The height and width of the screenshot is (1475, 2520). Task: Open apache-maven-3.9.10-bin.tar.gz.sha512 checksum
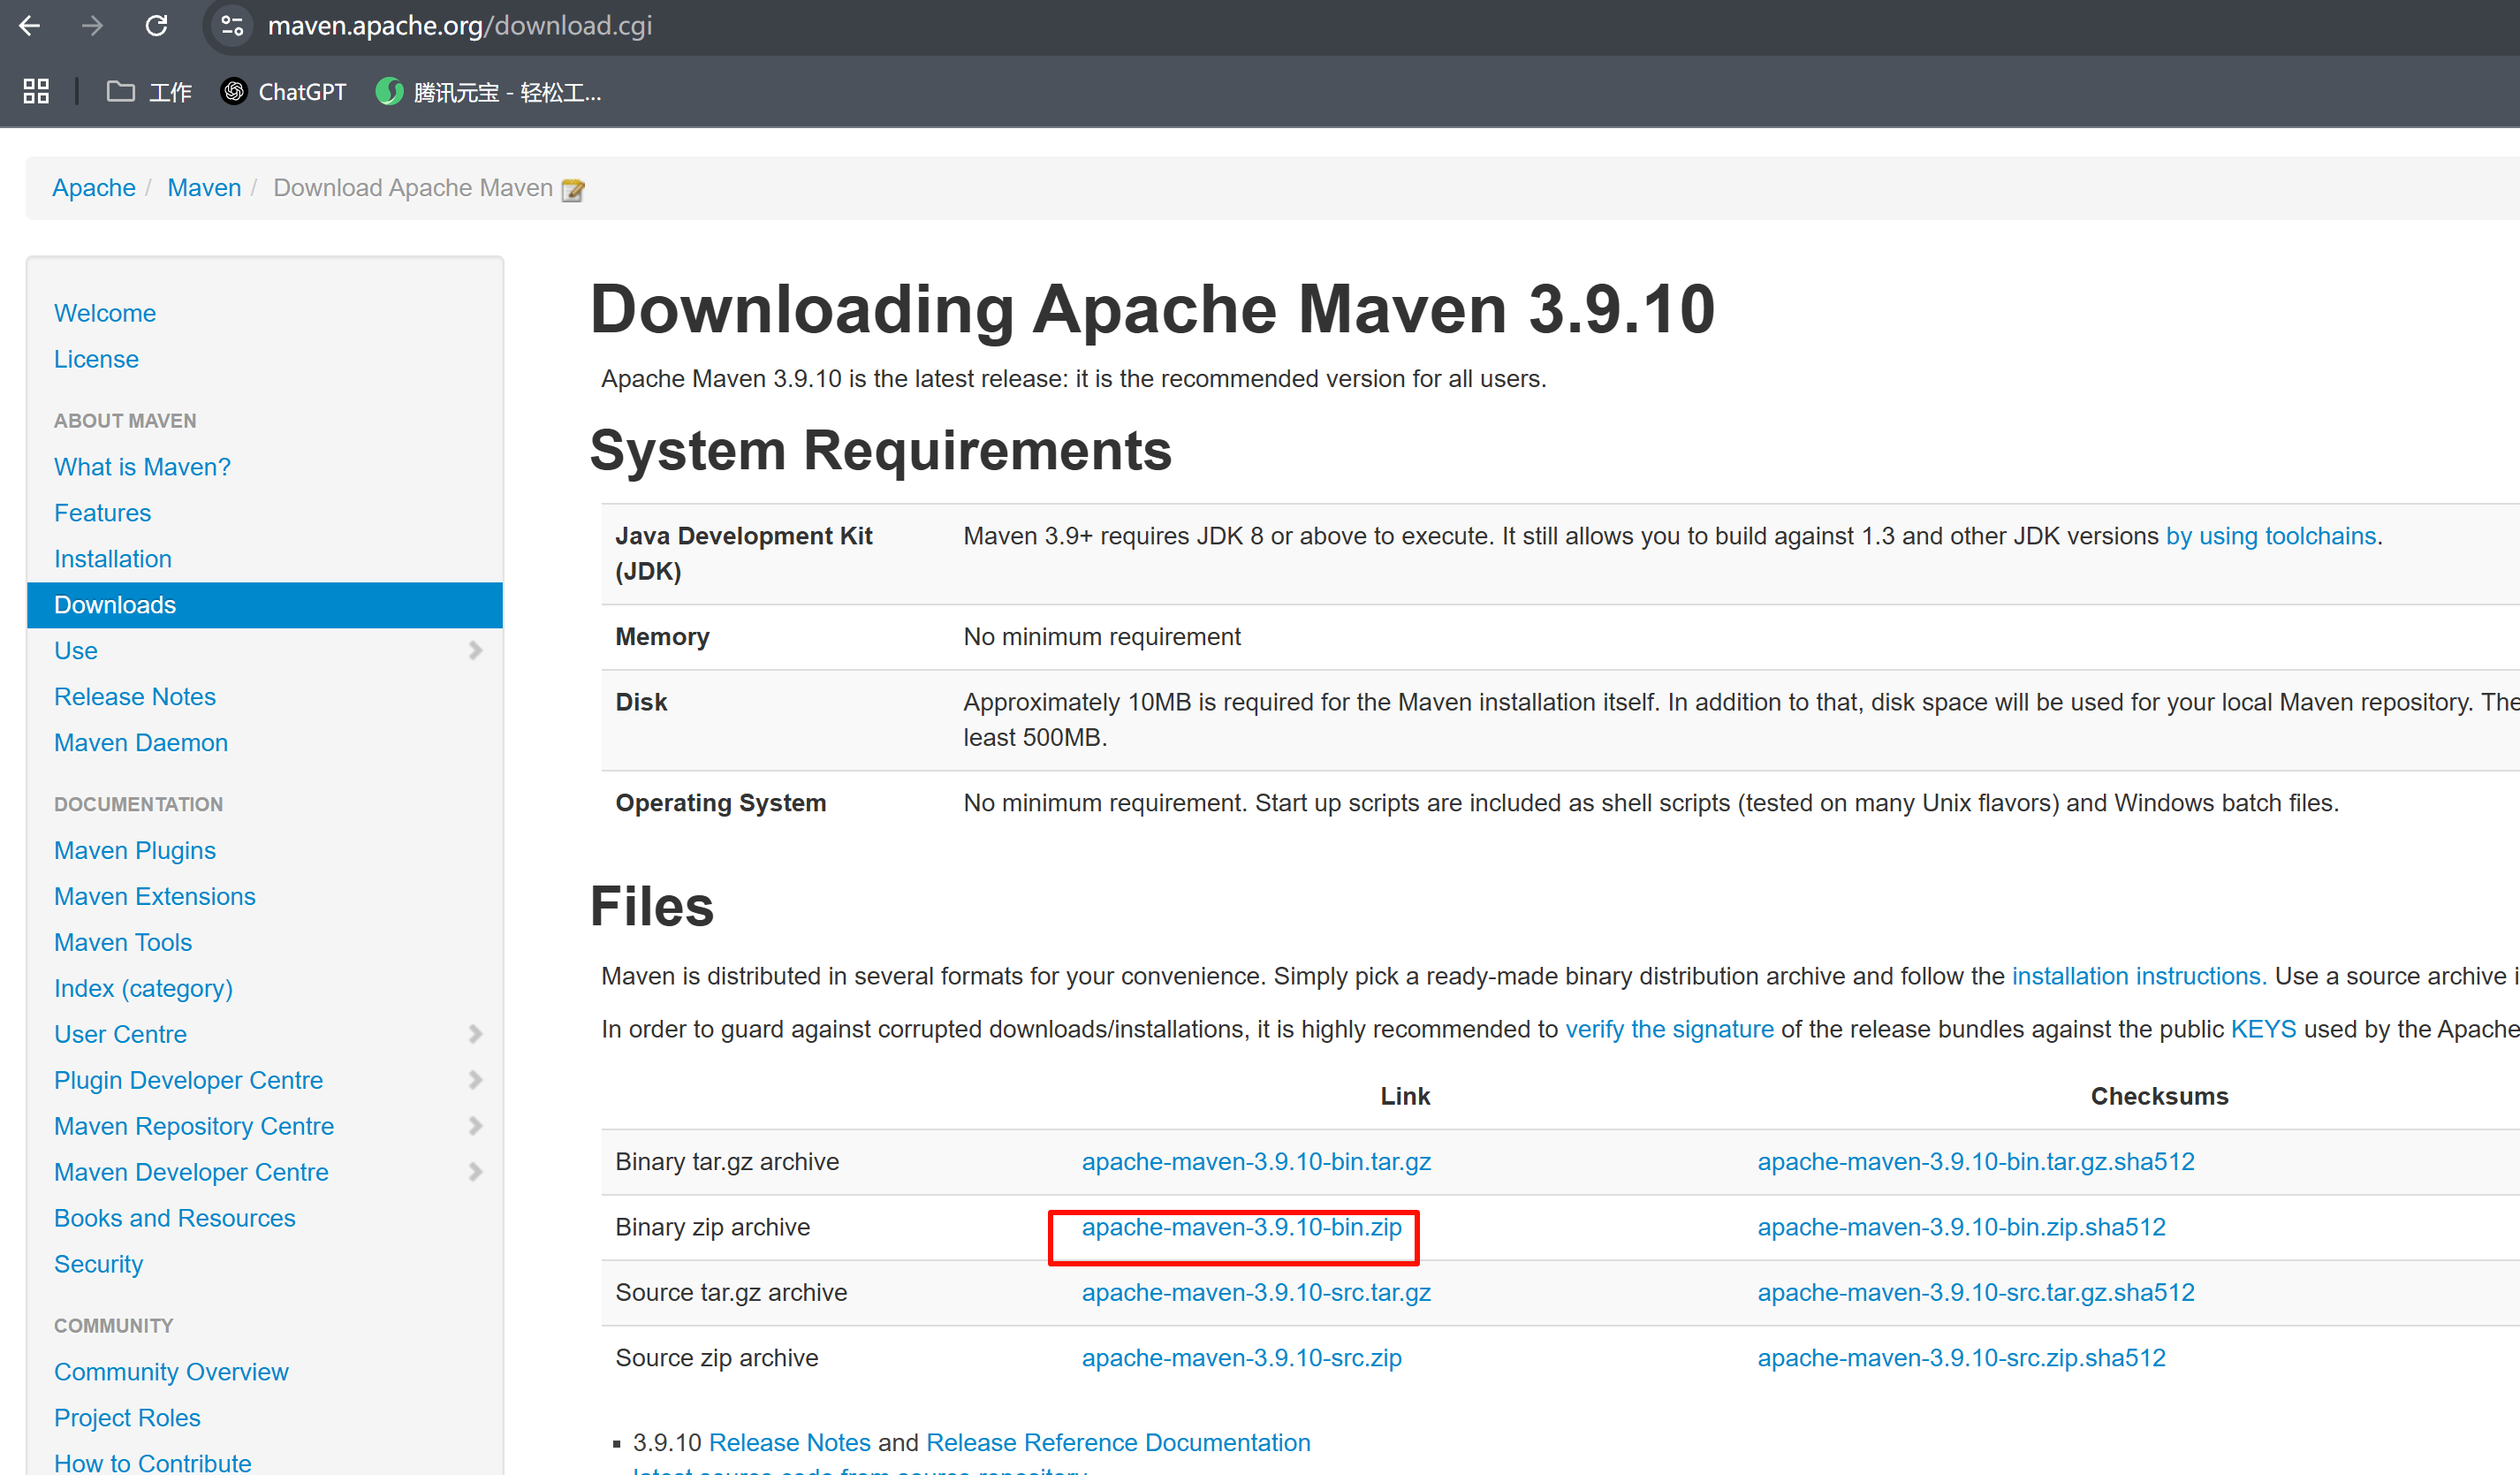1976,1162
